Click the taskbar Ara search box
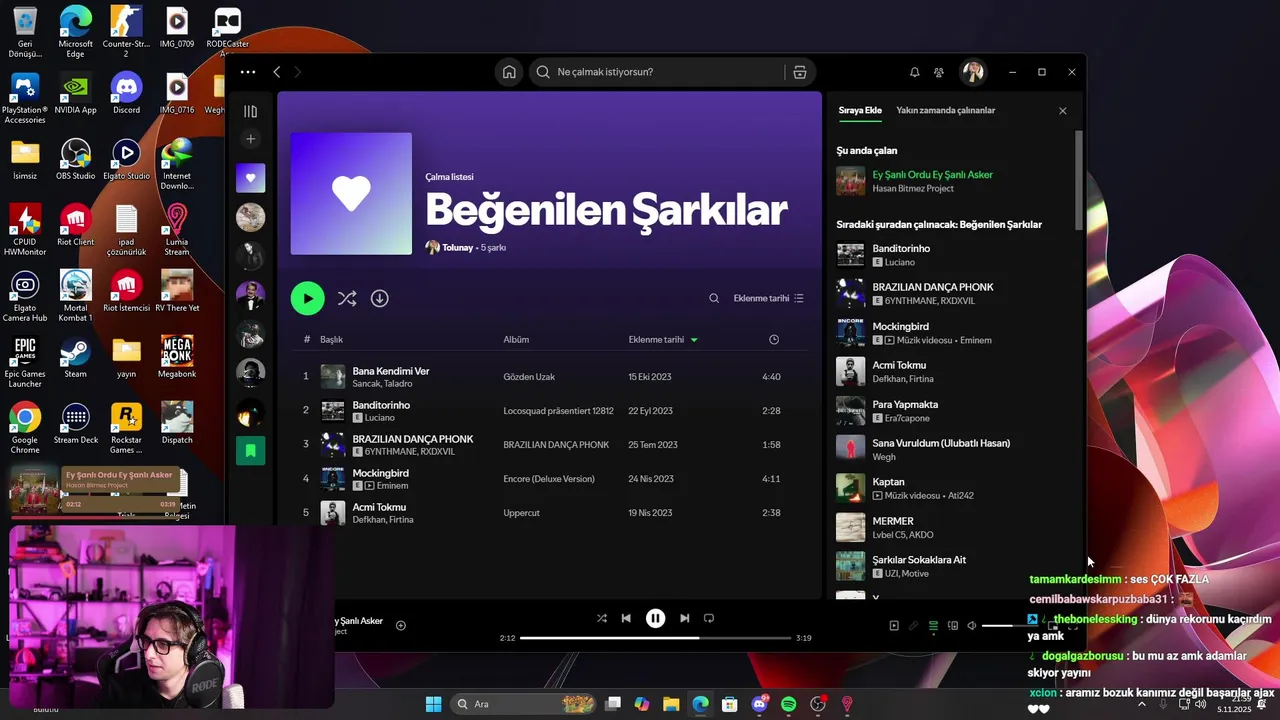 pos(523,704)
